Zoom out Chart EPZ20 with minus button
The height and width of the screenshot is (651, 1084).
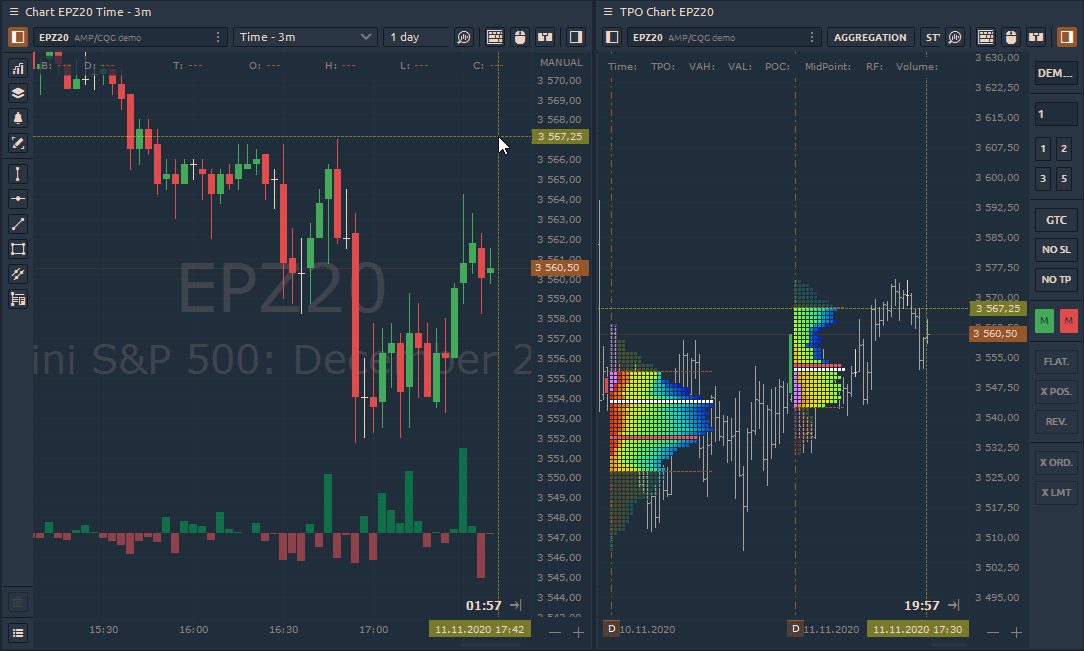pyautogui.click(x=554, y=632)
